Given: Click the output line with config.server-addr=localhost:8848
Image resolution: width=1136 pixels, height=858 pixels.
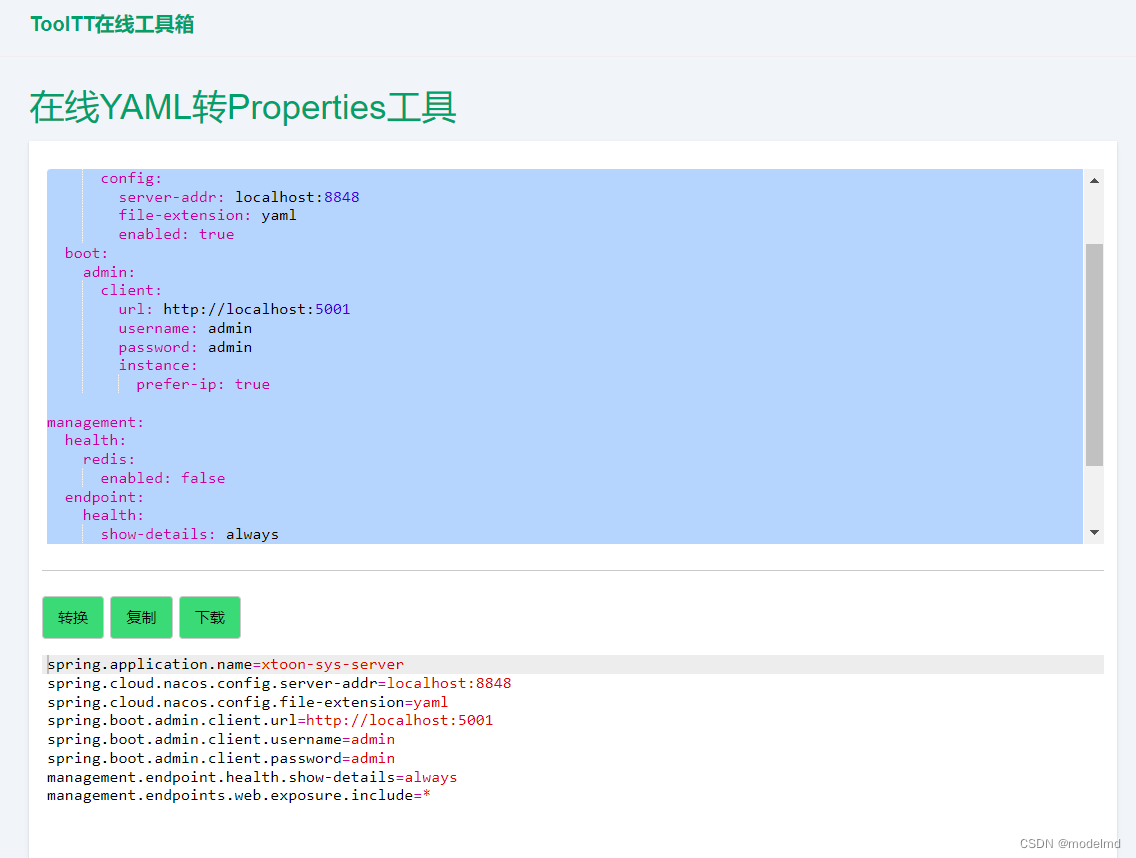Looking at the screenshot, I should (x=279, y=683).
